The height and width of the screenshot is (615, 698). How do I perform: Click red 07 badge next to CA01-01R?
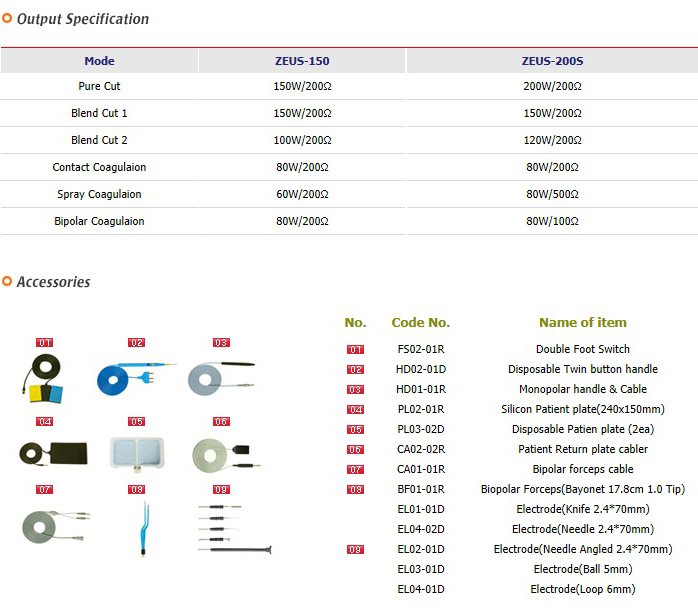tap(355, 470)
